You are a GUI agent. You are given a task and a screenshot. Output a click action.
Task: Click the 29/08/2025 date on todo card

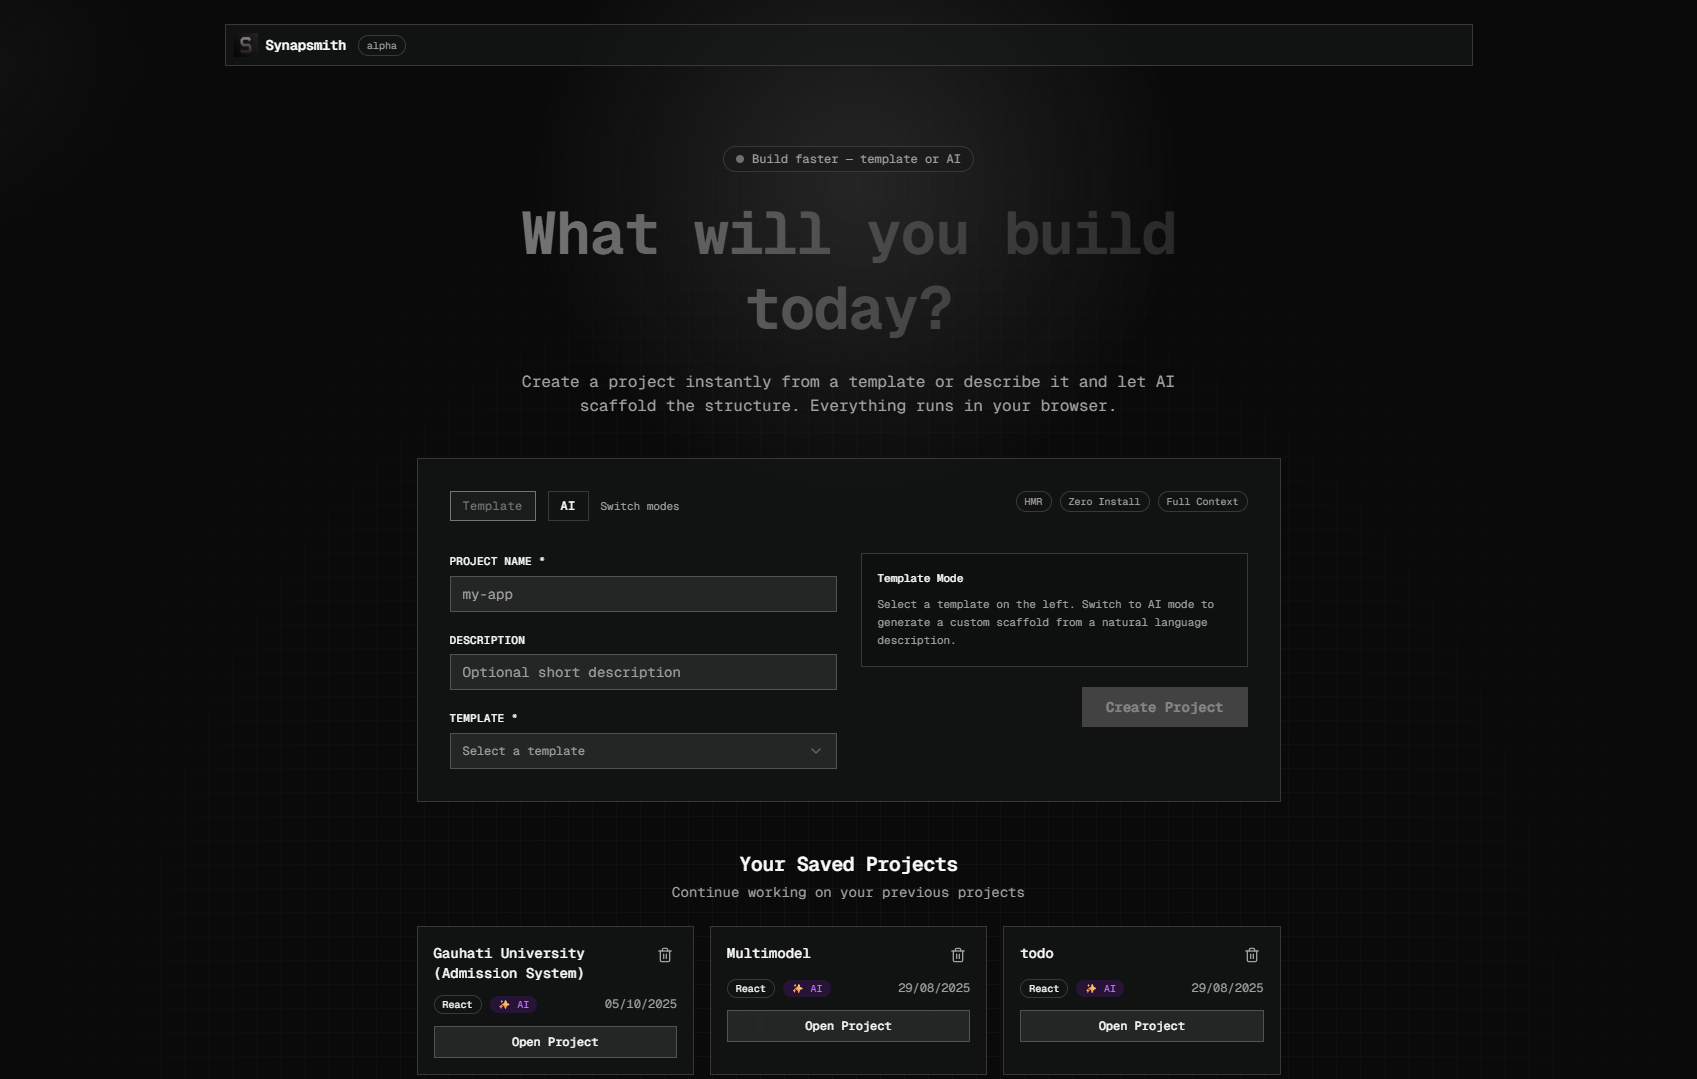[1227, 988]
